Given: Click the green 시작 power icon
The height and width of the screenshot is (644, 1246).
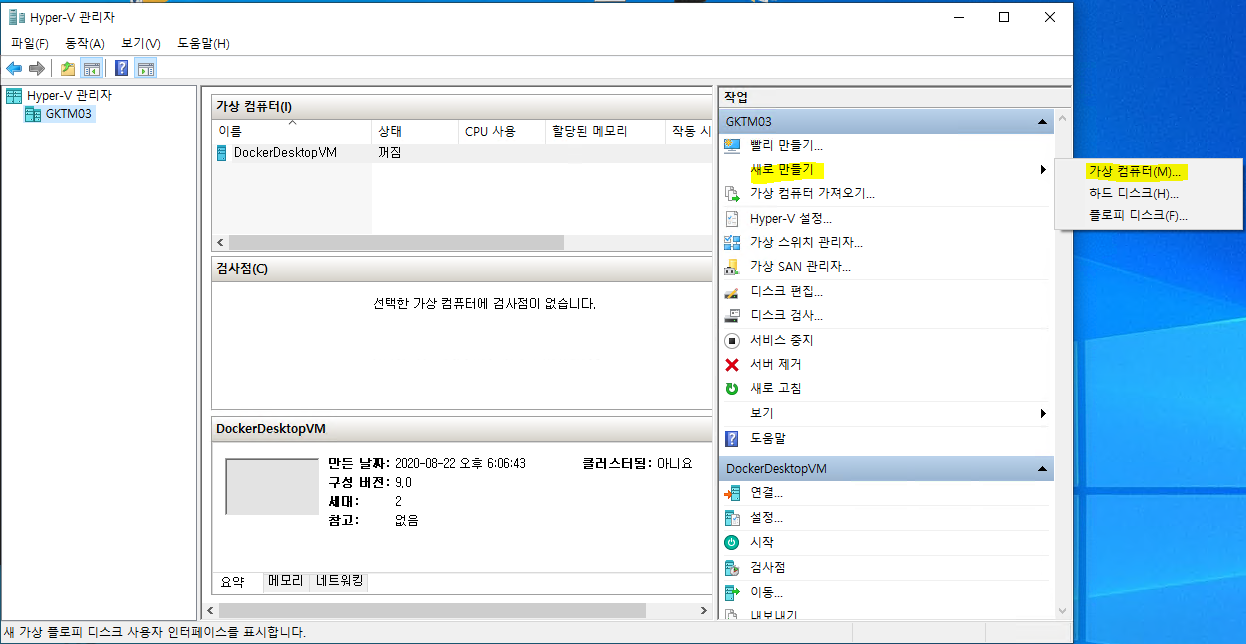Looking at the screenshot, I should tap(732, 542).
